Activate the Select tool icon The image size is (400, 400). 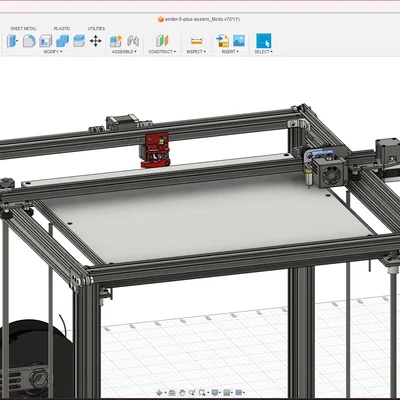[264, 41]
